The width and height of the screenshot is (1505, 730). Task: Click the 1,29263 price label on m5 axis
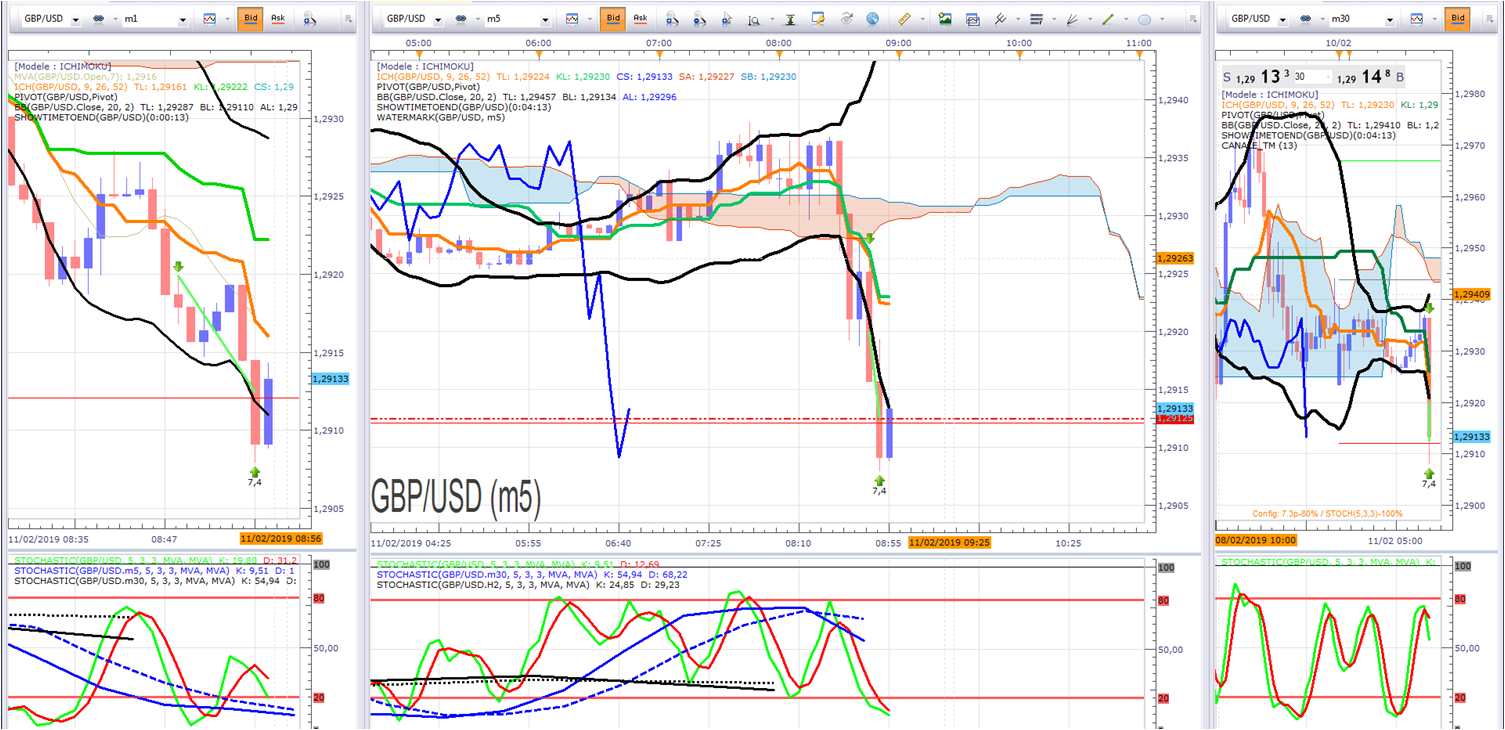[1174, 258]
